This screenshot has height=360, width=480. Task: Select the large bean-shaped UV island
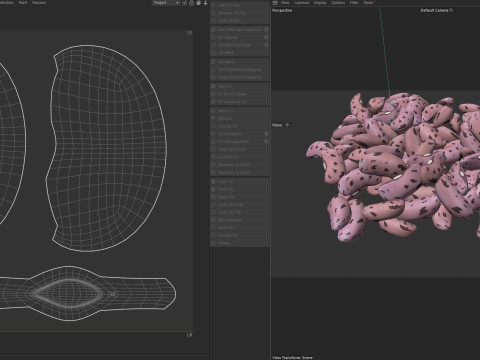coord(106,148)
